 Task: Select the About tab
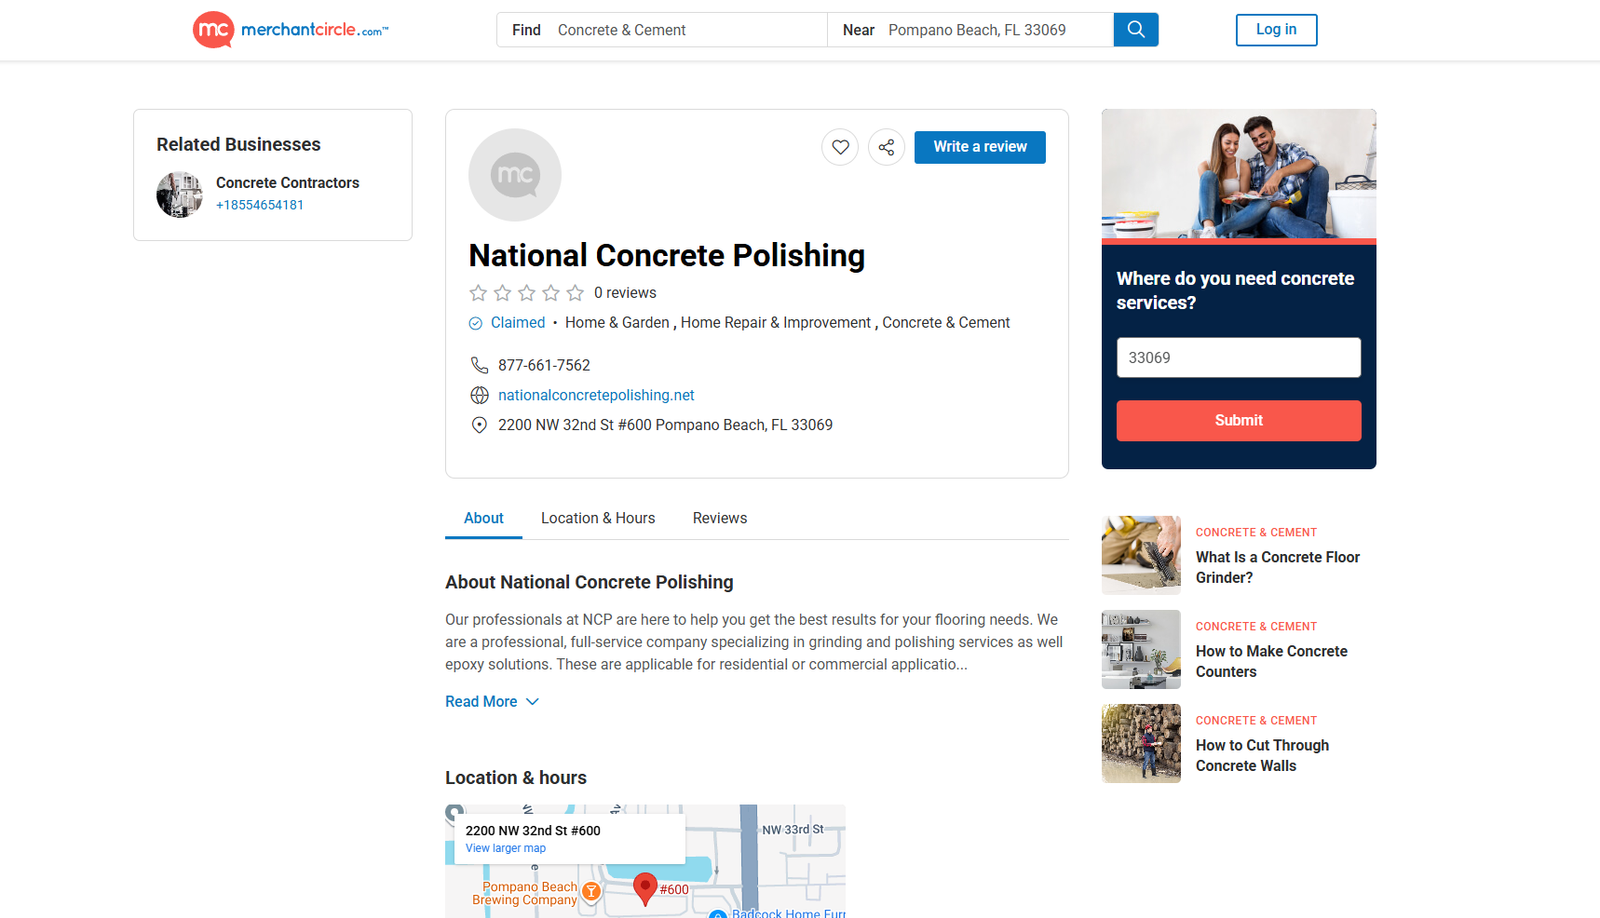(483, 518)
